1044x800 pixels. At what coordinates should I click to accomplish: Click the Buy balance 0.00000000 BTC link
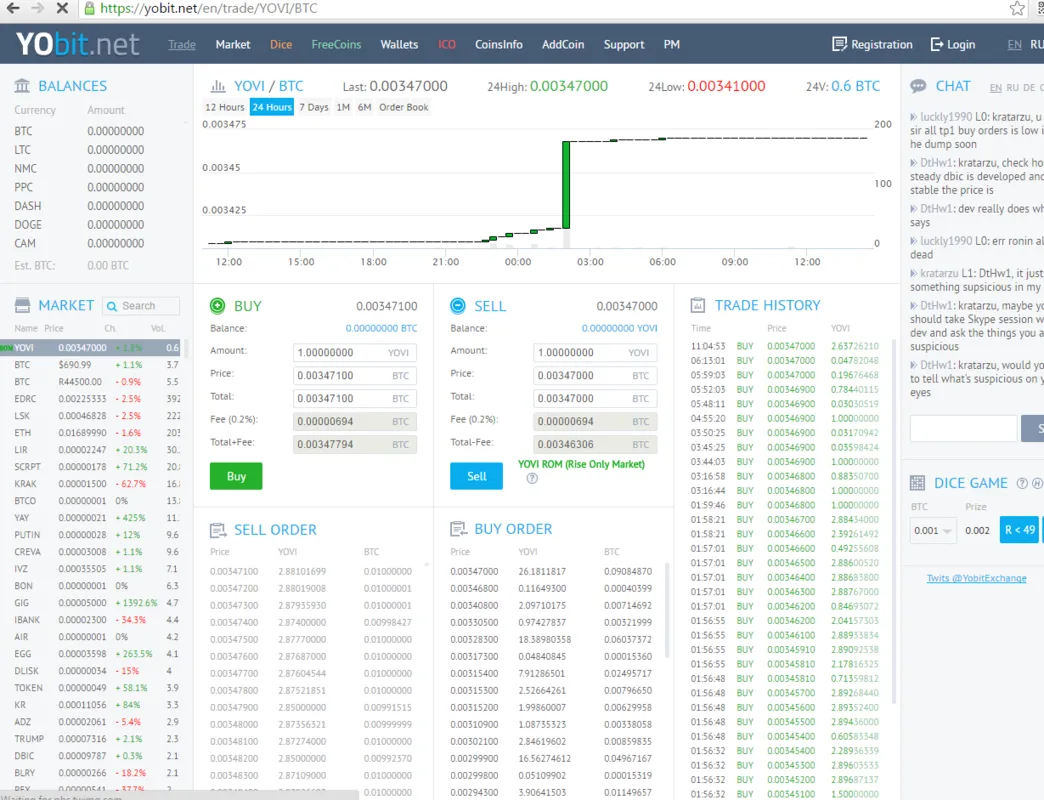(x=382, y=328)
